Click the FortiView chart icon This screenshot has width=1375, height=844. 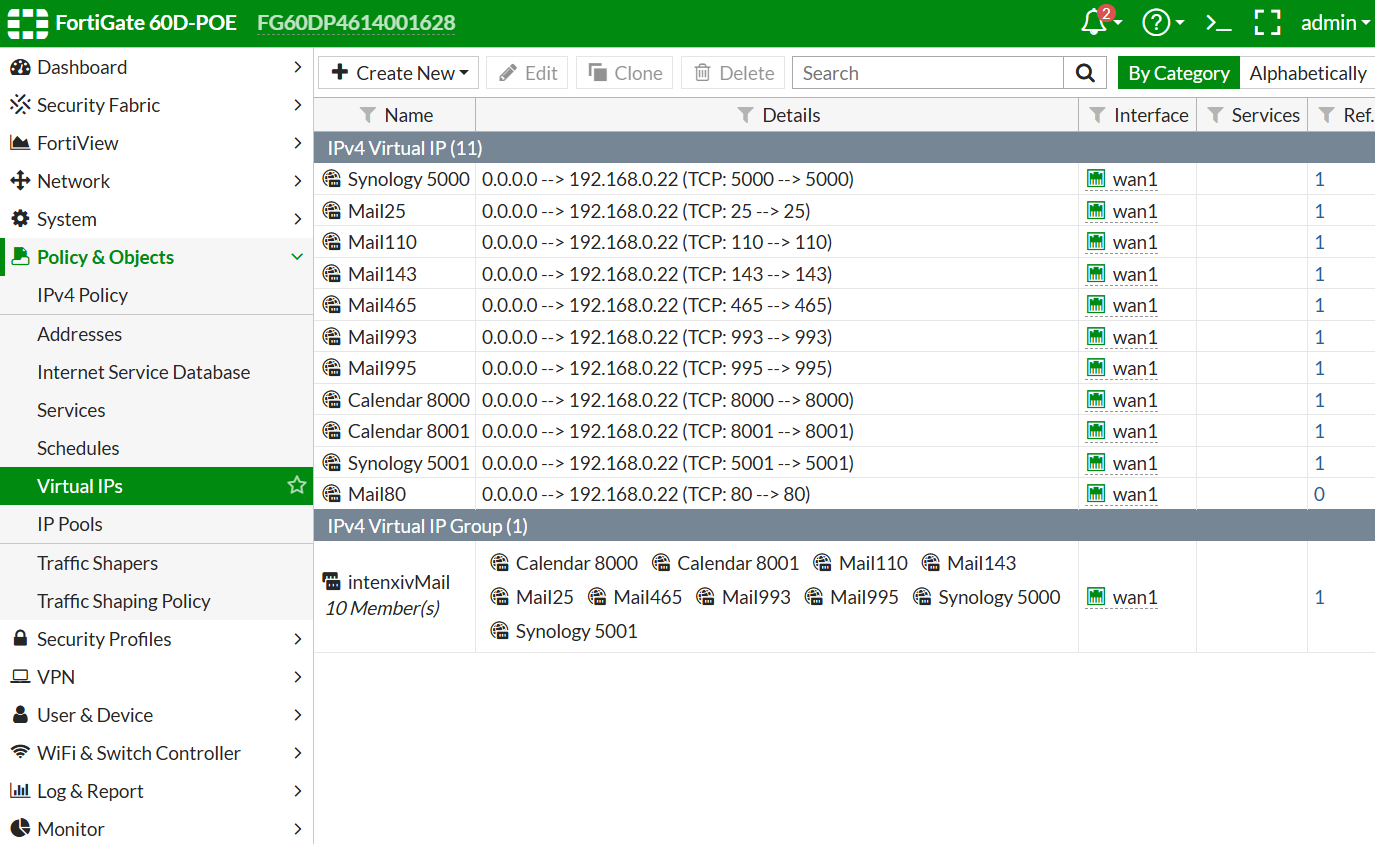19,143
